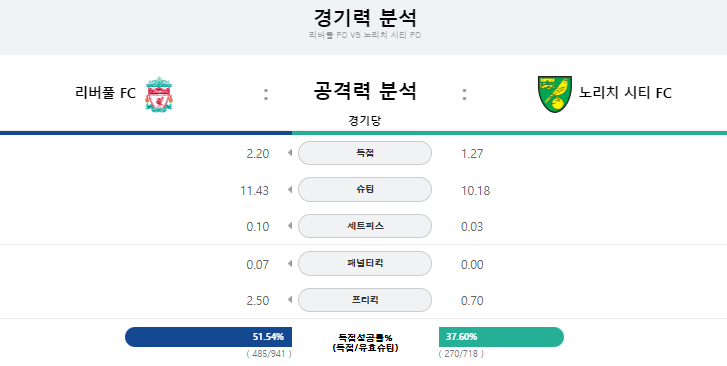The height and width of the screenshot is (366, 727).
Task: Select the 세트피스 stat pill button
Action: [x=365, y=226]
